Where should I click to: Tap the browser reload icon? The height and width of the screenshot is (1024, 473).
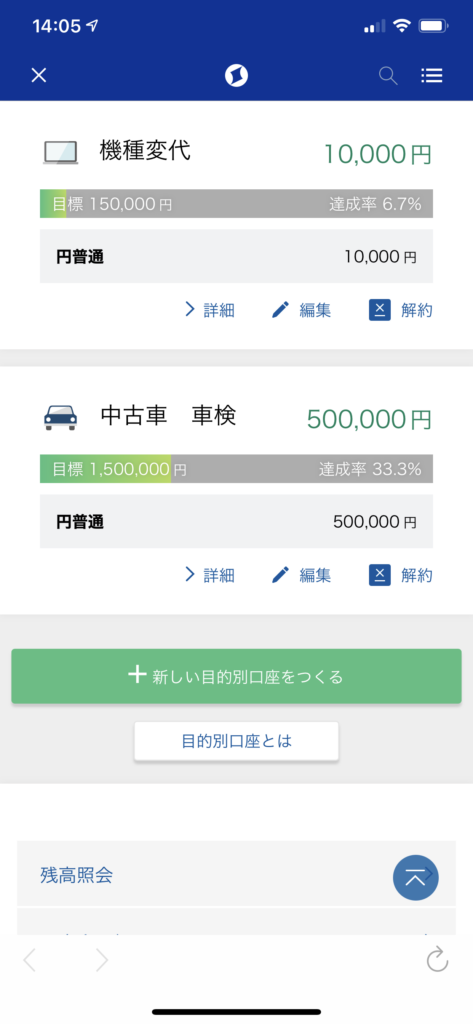pos(437,959)
